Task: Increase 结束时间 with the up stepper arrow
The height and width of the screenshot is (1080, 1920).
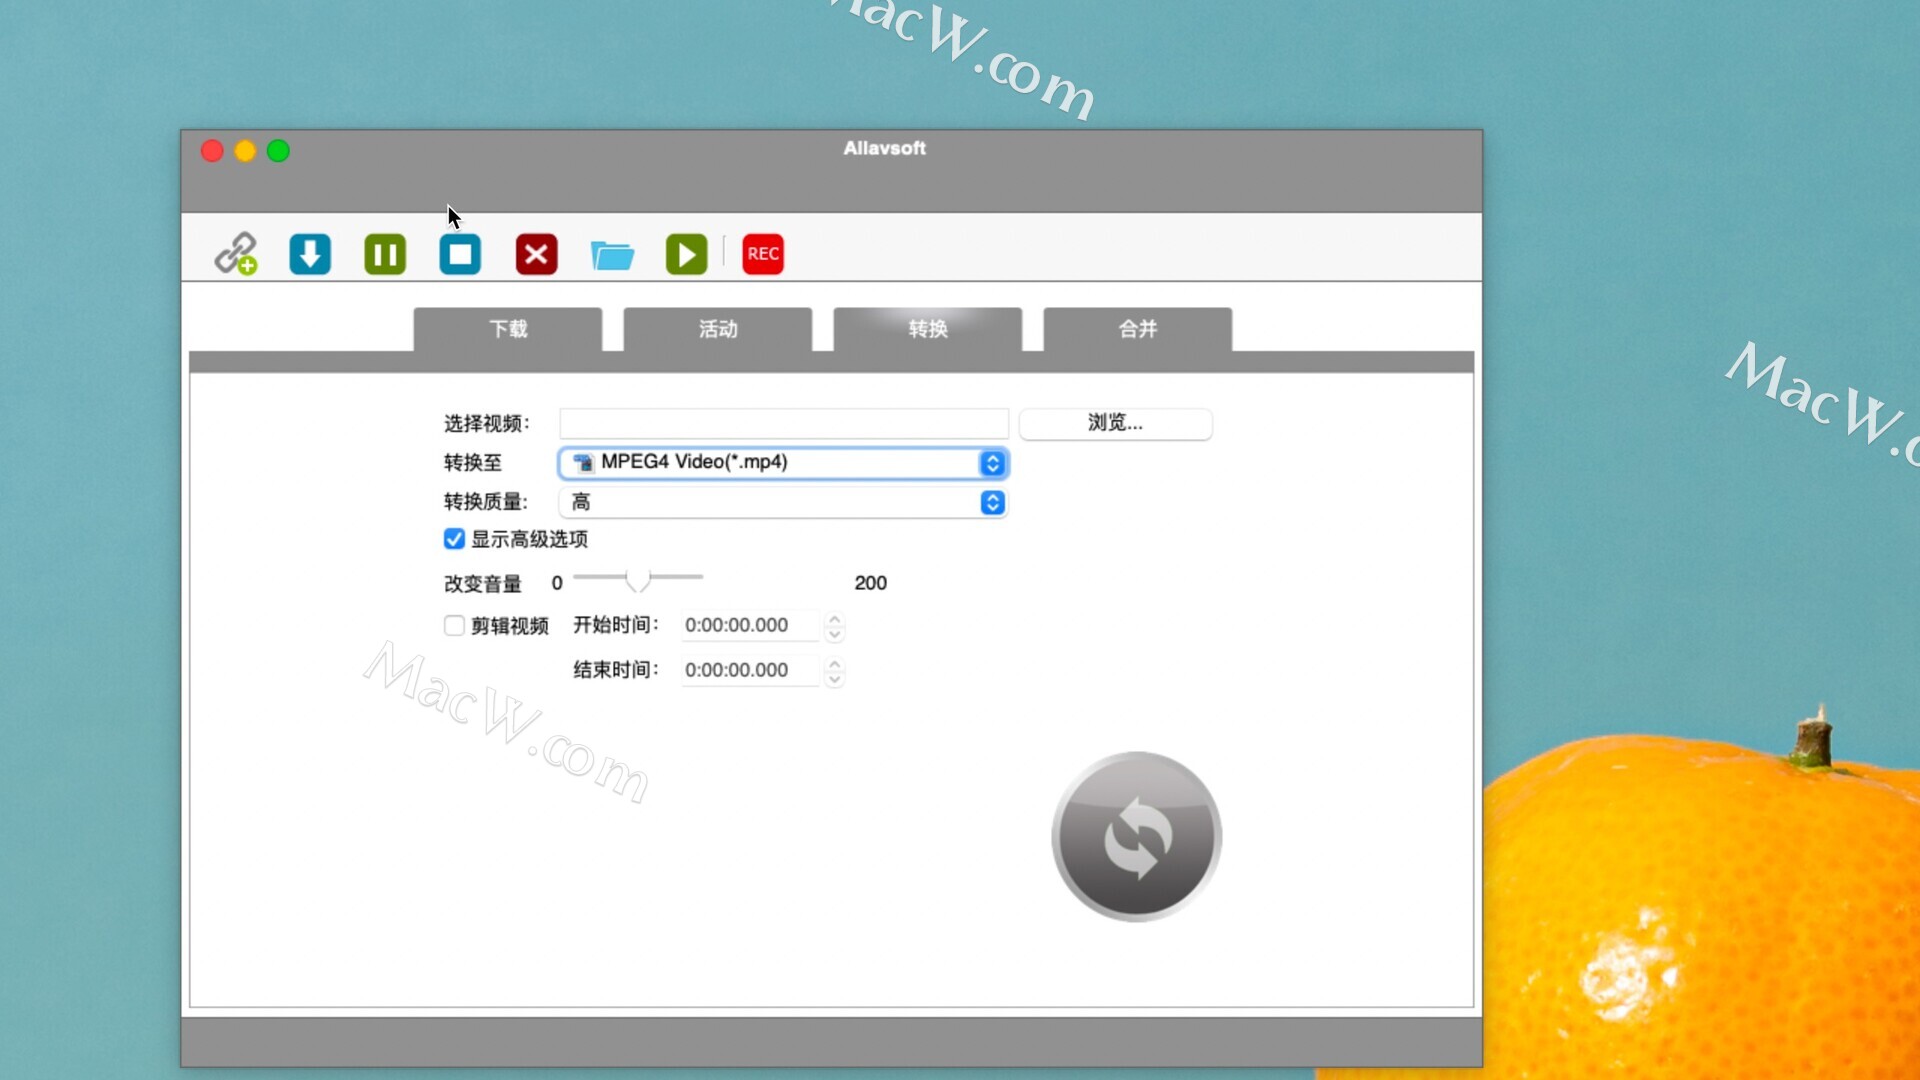Action: (835, 663)
